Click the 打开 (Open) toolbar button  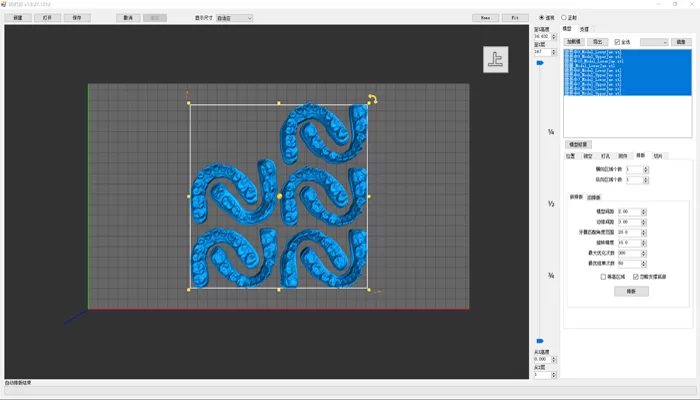pyautogui.click(x=46, y=18)
